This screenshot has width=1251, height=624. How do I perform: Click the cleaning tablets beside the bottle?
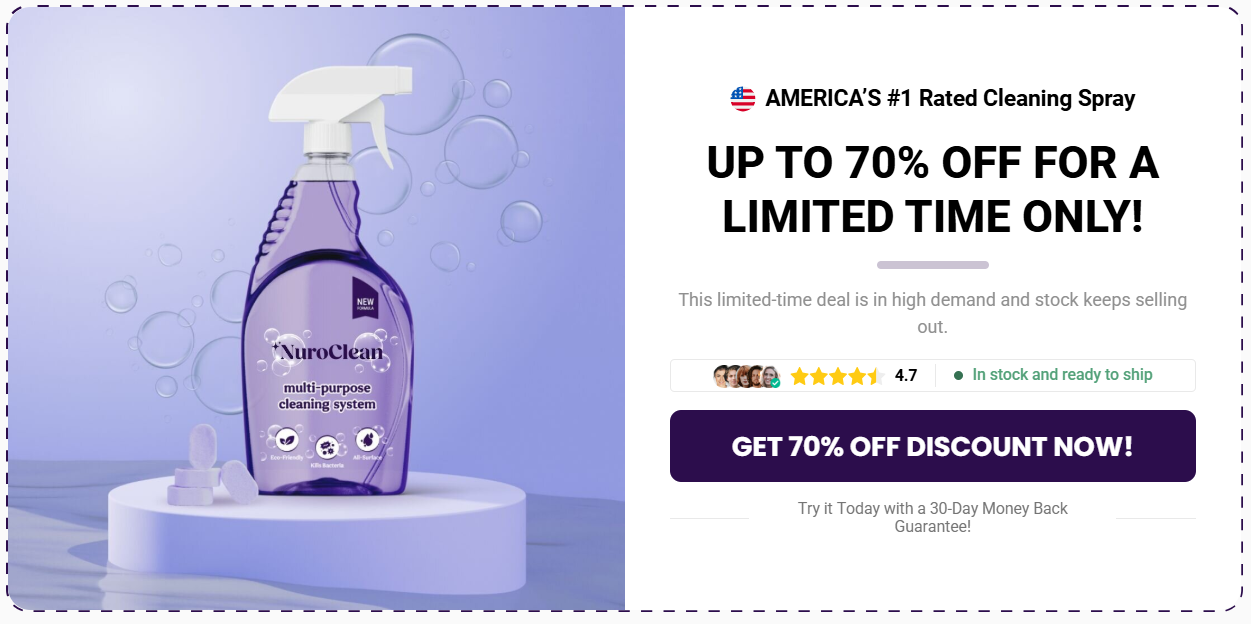click(212, 465)
